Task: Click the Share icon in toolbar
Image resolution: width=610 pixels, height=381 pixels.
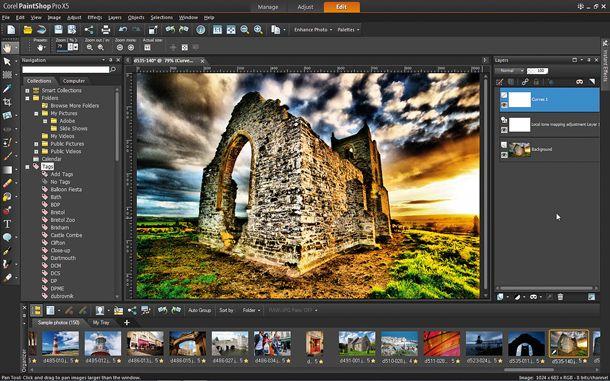Action: coord(89,30)
